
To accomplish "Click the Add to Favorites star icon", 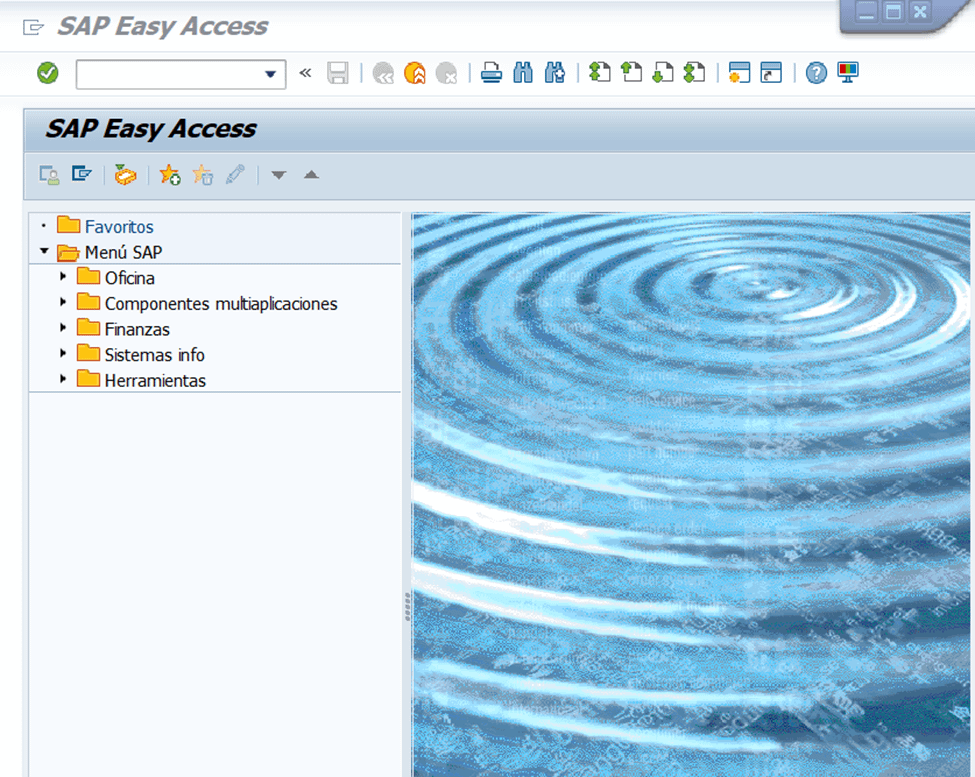I will point(170,175).
